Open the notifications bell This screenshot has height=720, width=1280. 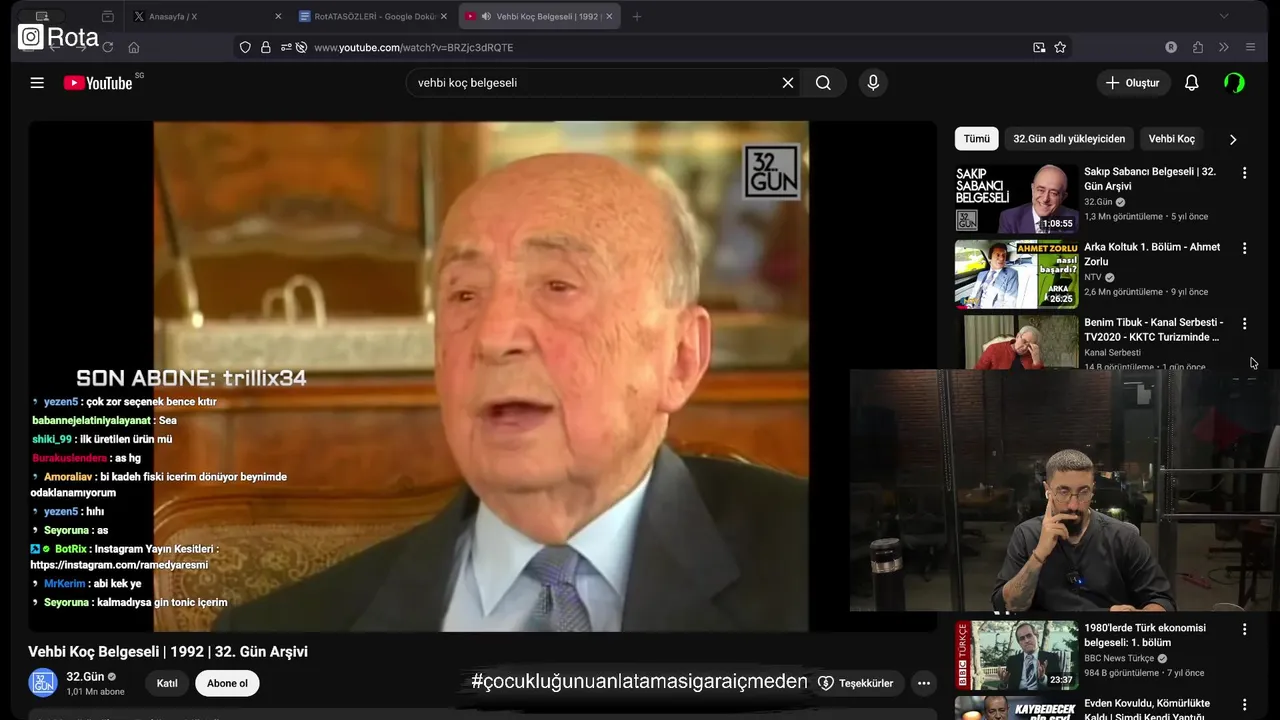(x=1191, y=83)
